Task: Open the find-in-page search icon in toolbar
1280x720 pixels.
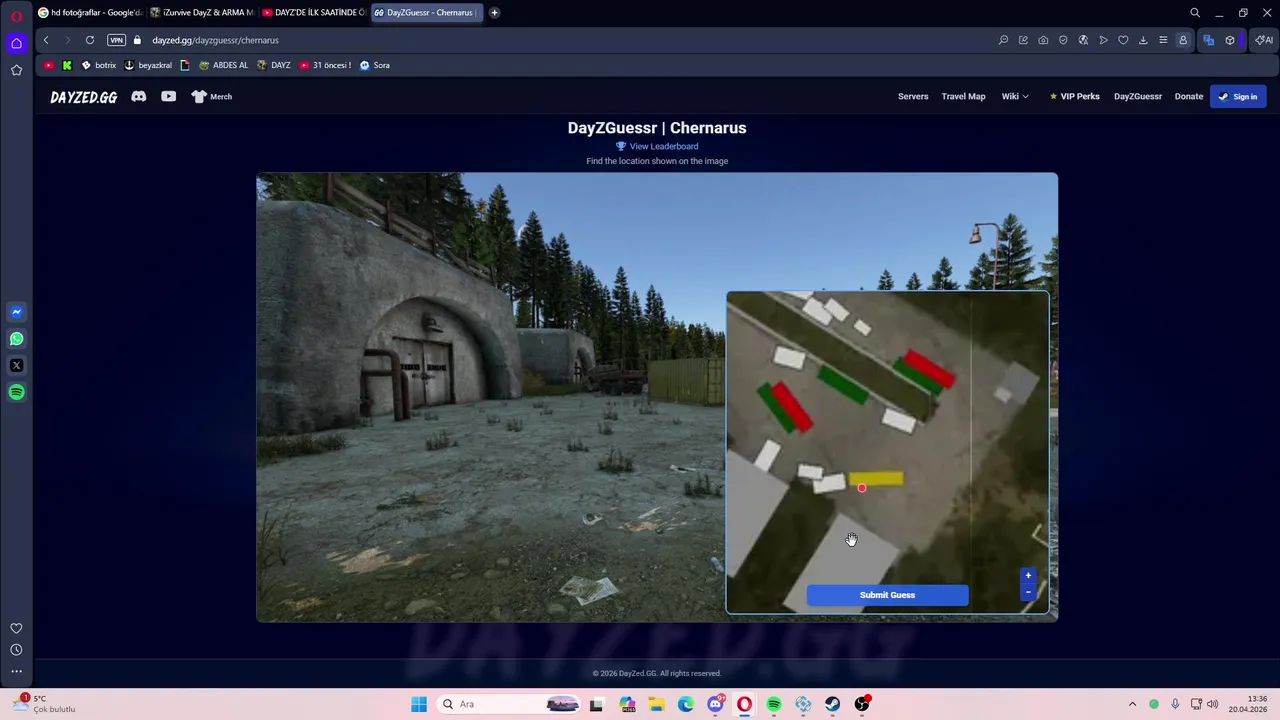Action: tap(1003, 40)
